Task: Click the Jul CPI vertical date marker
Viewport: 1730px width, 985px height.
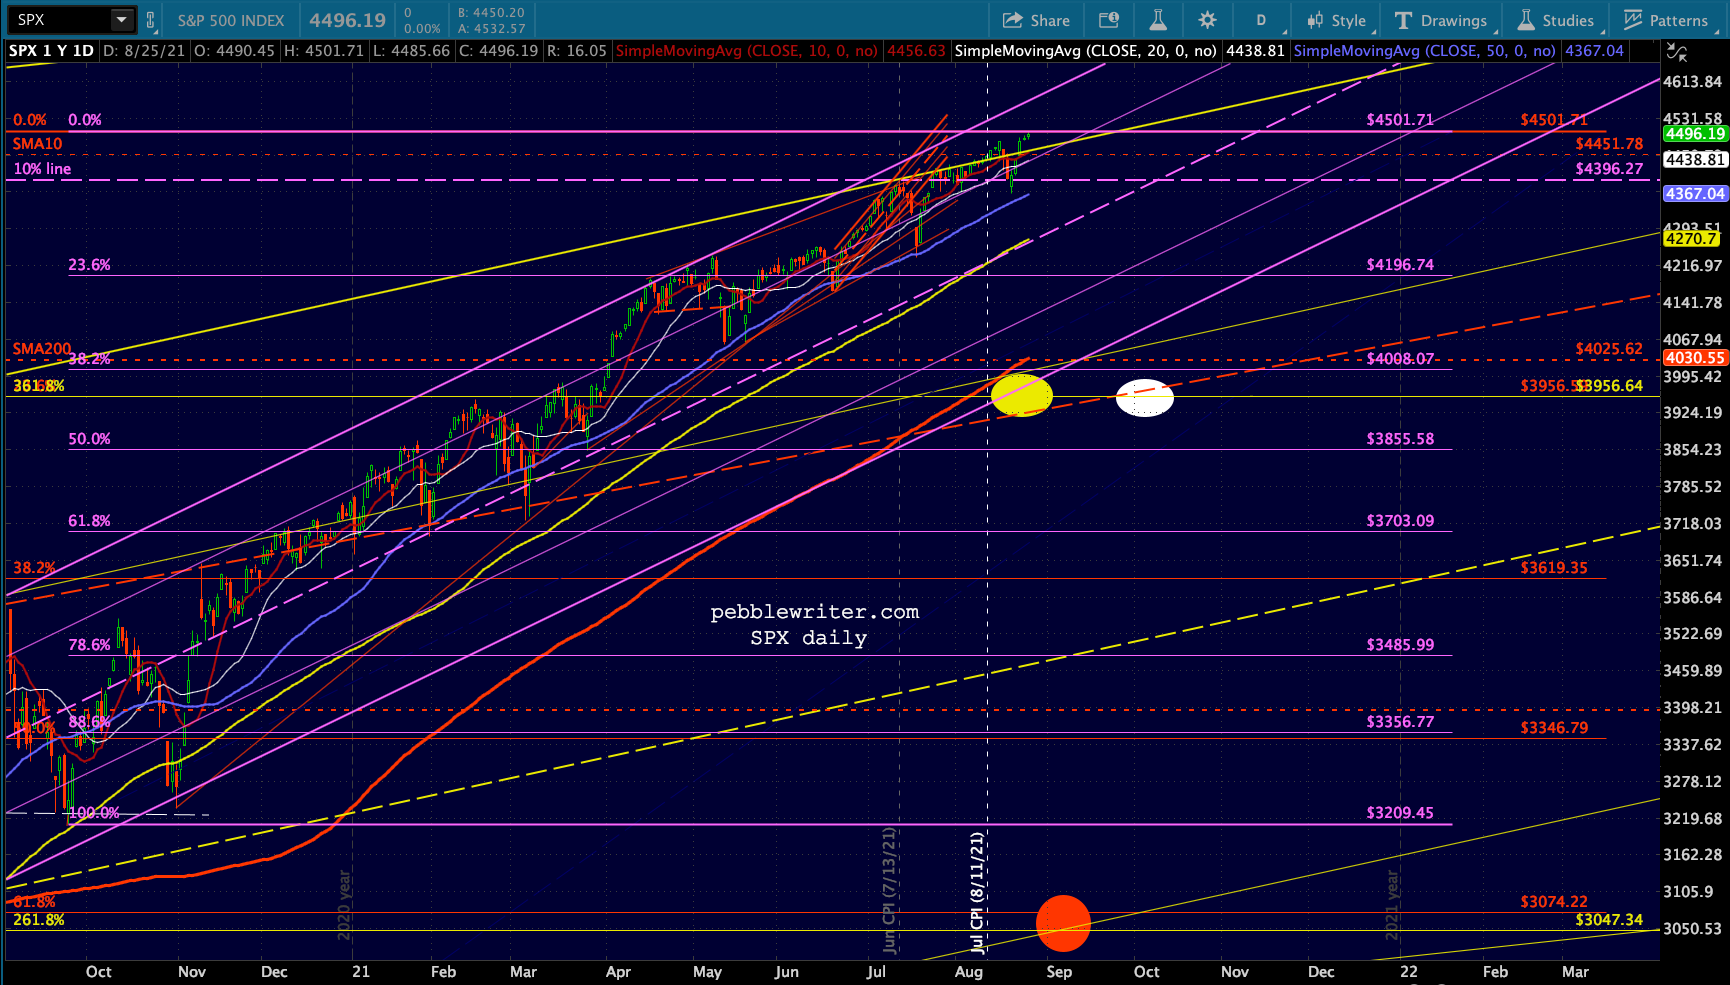Action: (x=978, y=892)
